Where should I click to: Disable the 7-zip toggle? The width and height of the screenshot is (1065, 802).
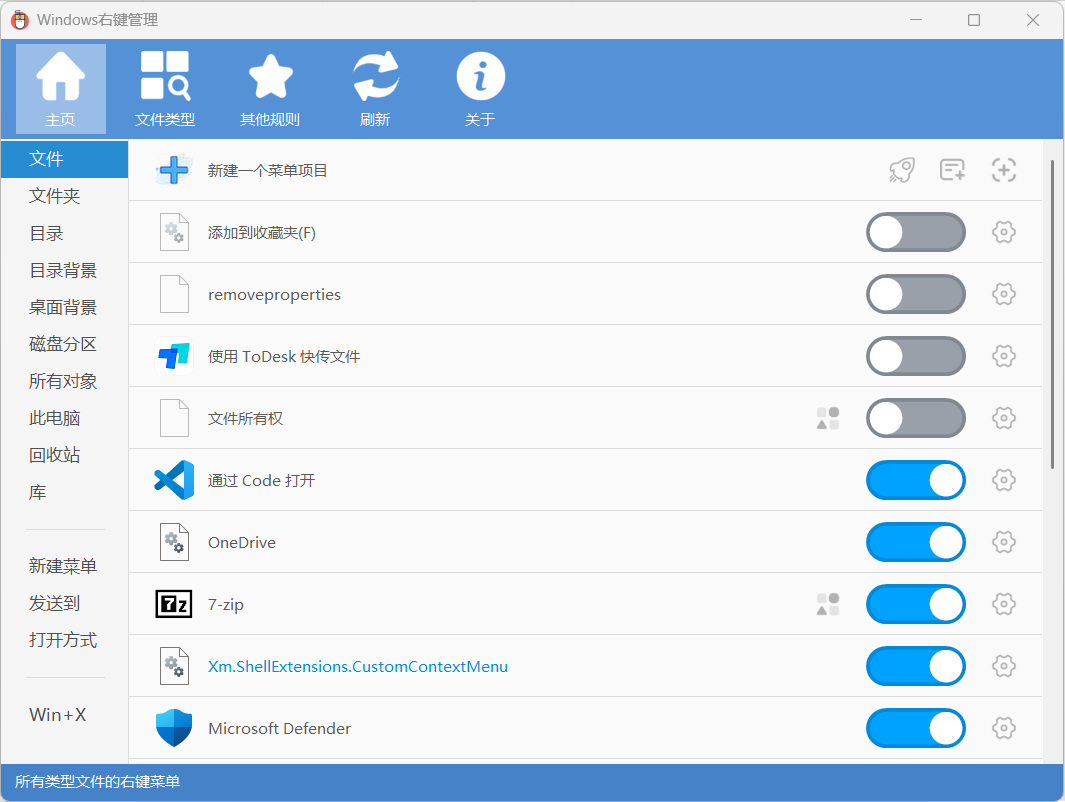[916, 604]
